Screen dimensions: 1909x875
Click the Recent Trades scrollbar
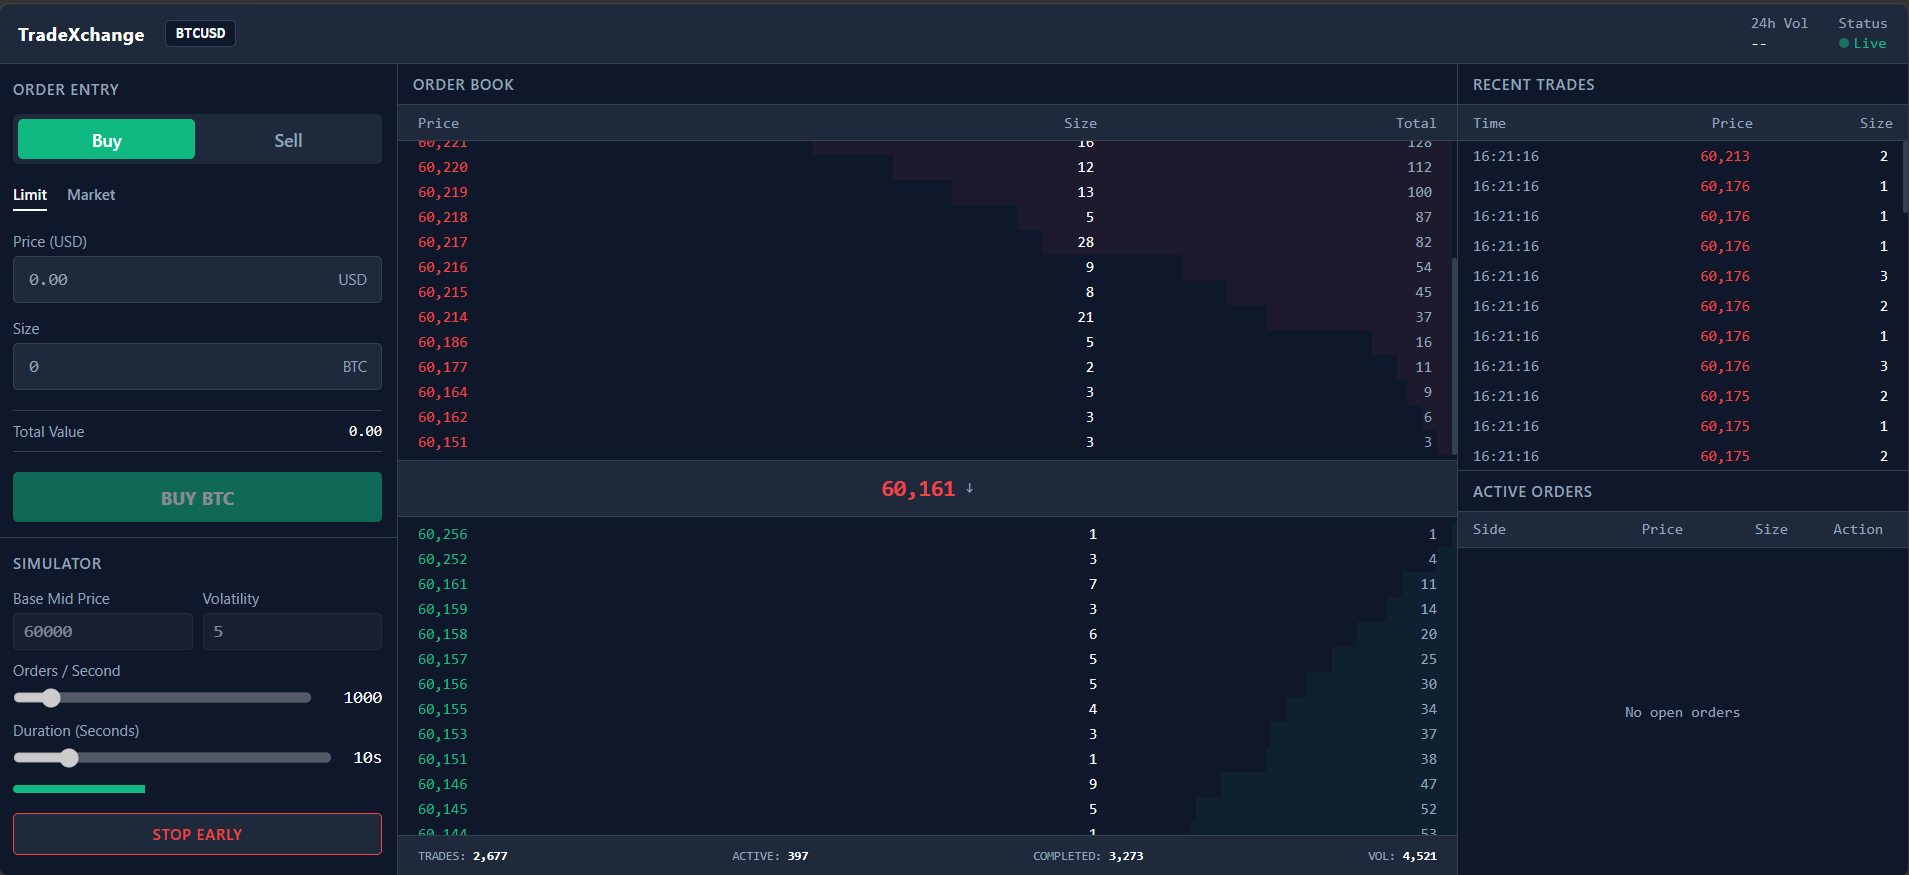click(x=1905, y=176)
